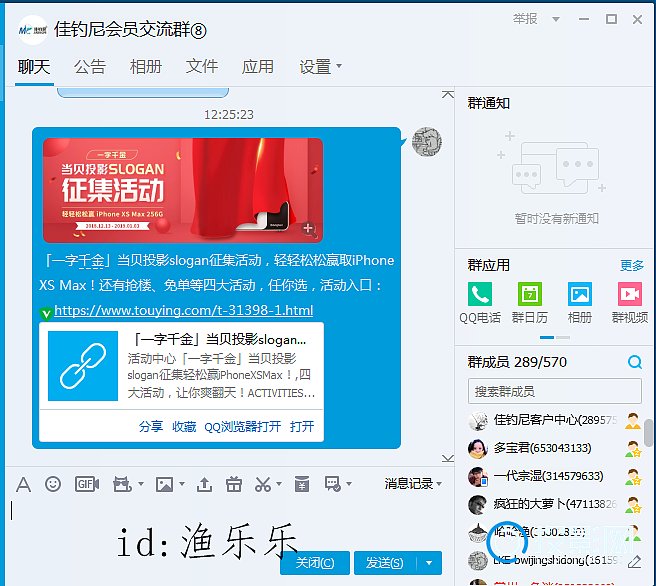Click the upload file icon
The height and width of the screenshot is (586, 656).
(x=204, y=484)
